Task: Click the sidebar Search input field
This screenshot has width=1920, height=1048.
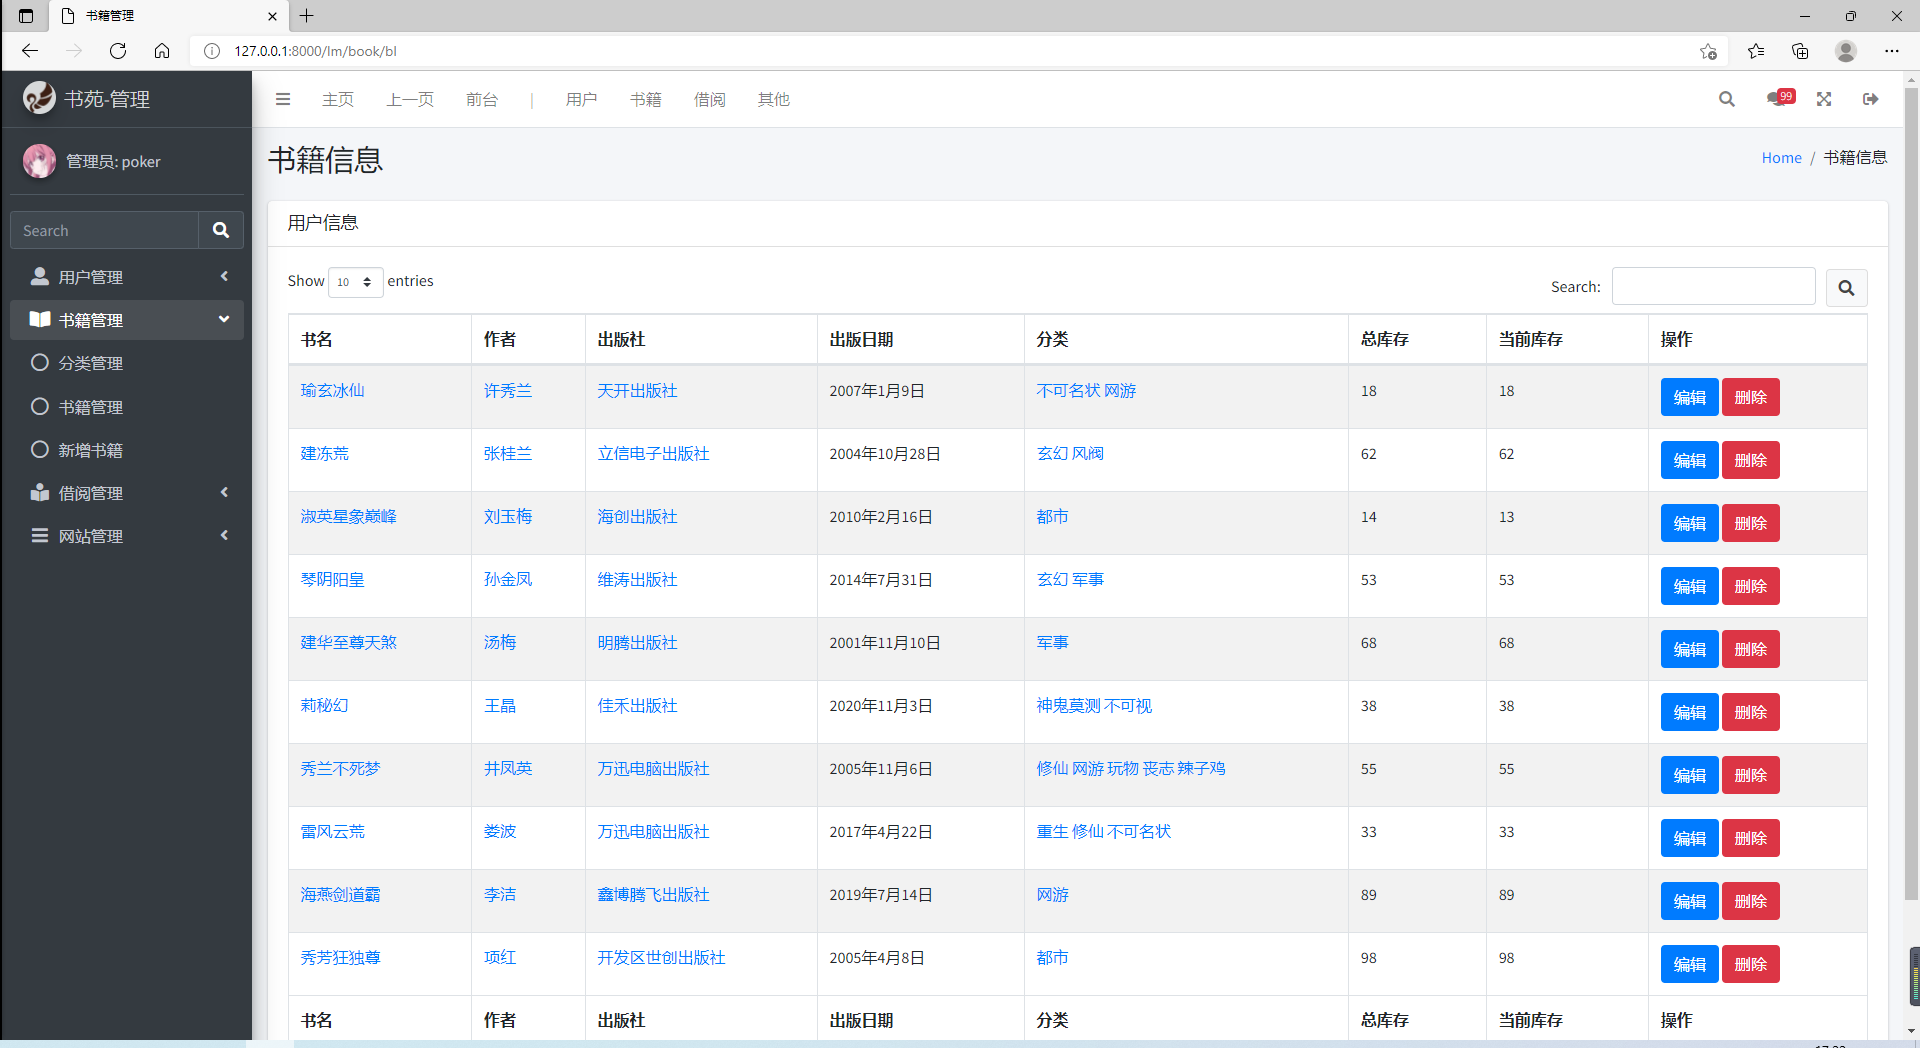Action: [105, 230]
